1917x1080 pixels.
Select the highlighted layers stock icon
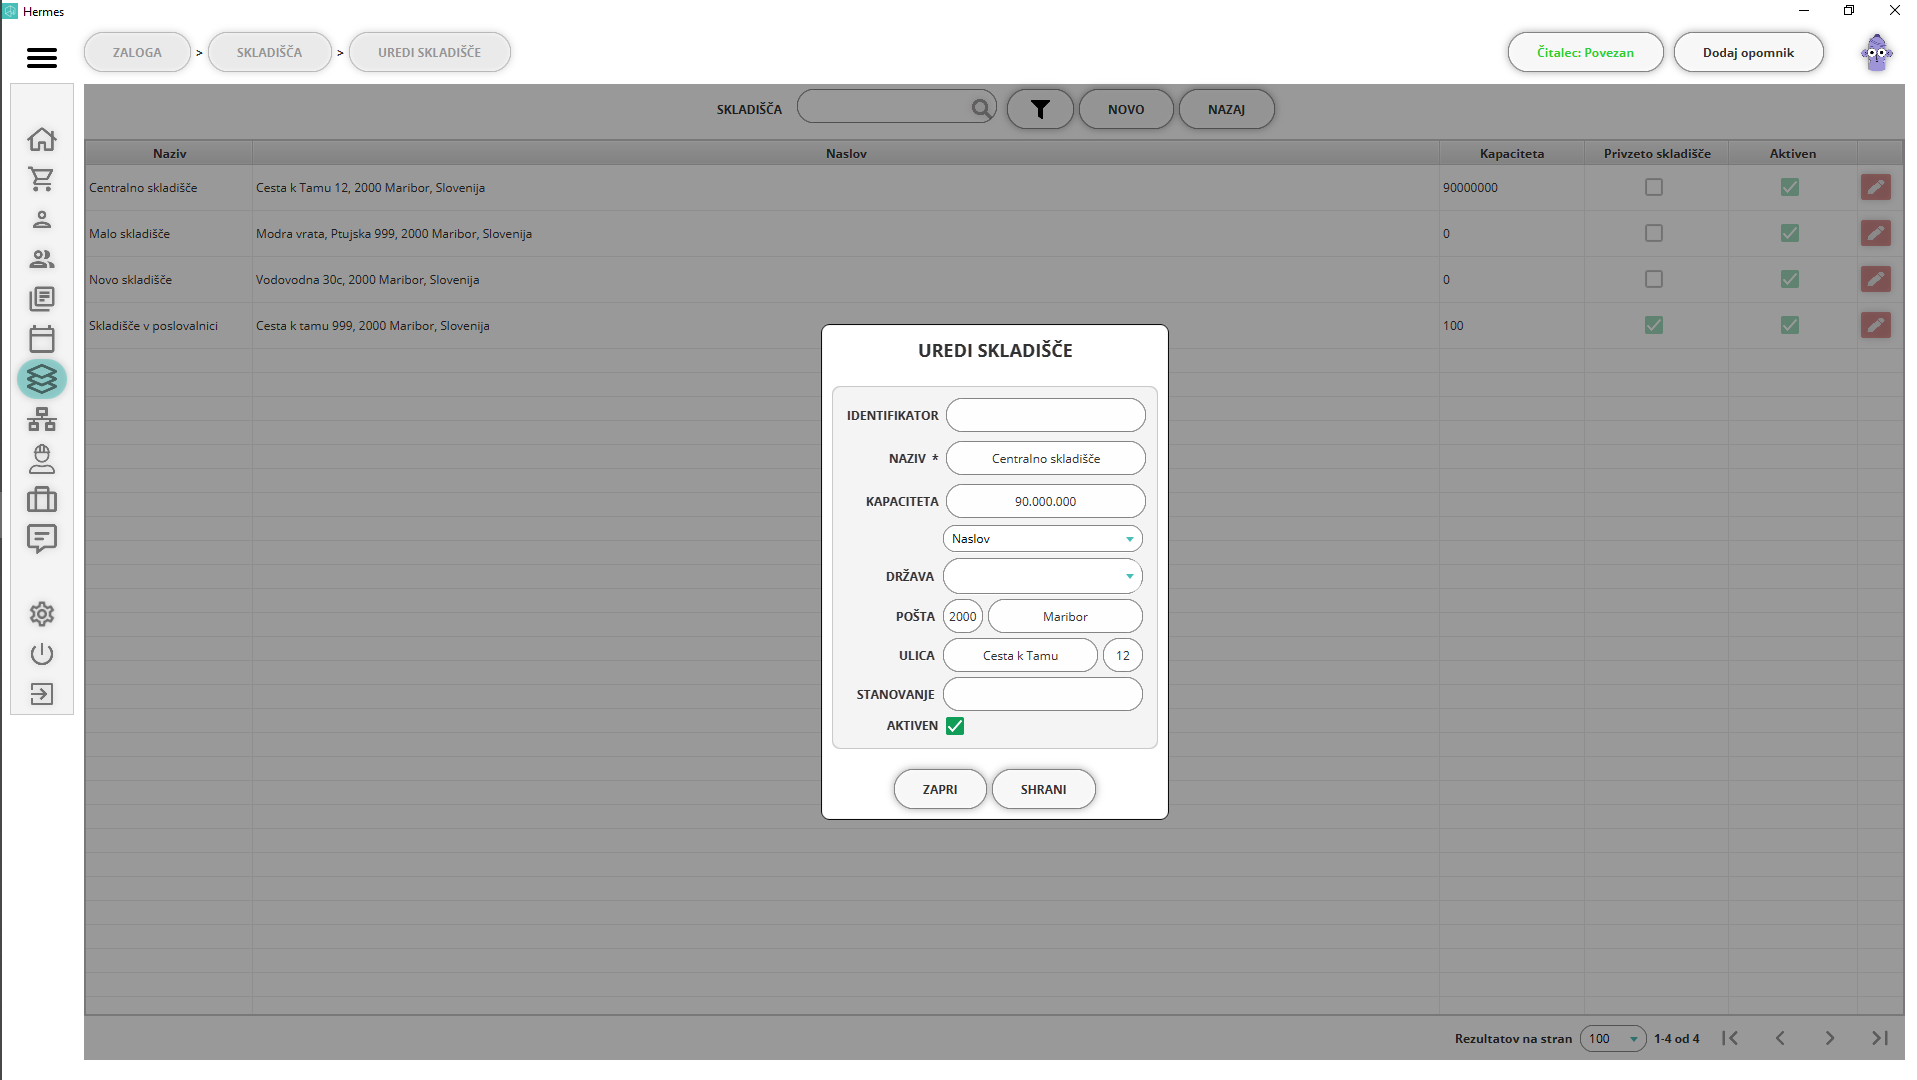tap(42, 379)
